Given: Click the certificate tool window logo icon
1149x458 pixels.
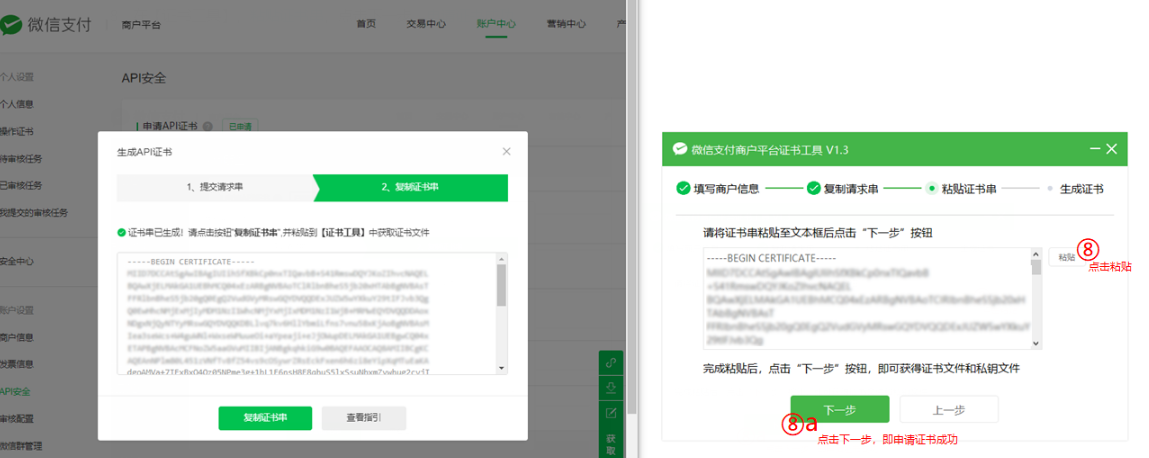Looking at the screenshot, I should click(x=680, y=149).
